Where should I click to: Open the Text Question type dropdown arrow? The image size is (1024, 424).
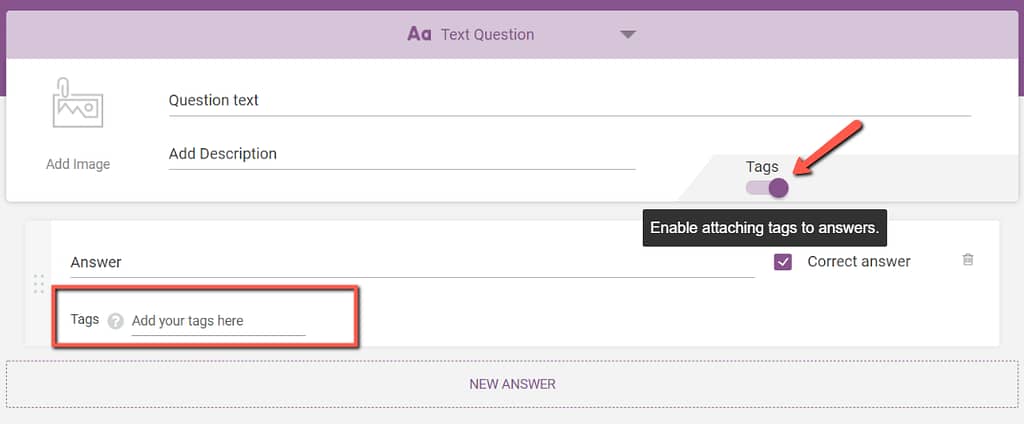coord(628,35)
